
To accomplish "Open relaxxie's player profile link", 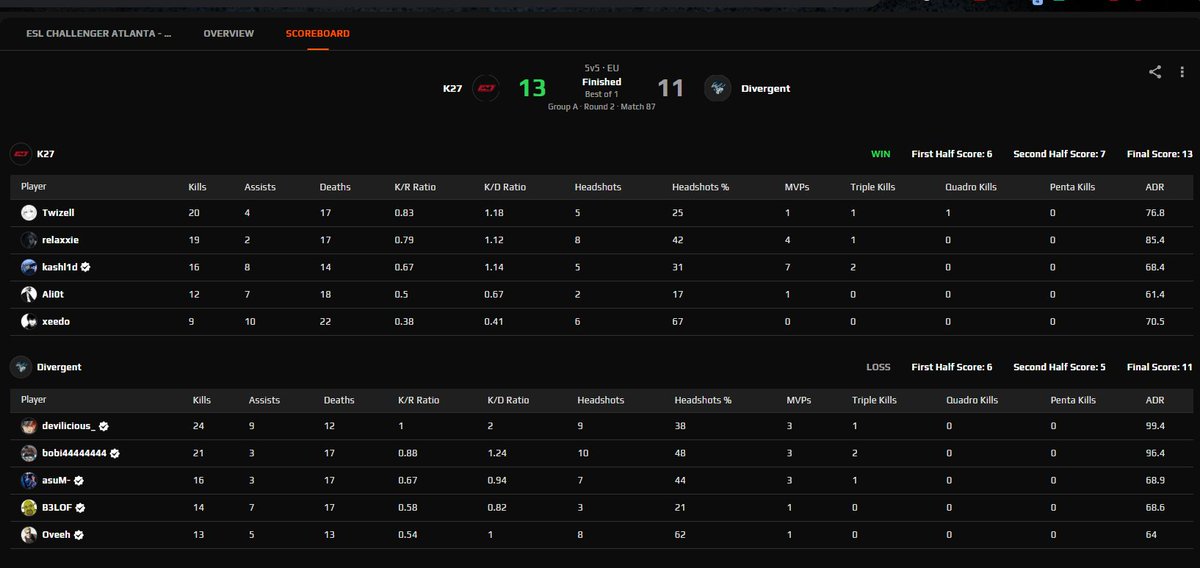I will [x=60, y=240].
